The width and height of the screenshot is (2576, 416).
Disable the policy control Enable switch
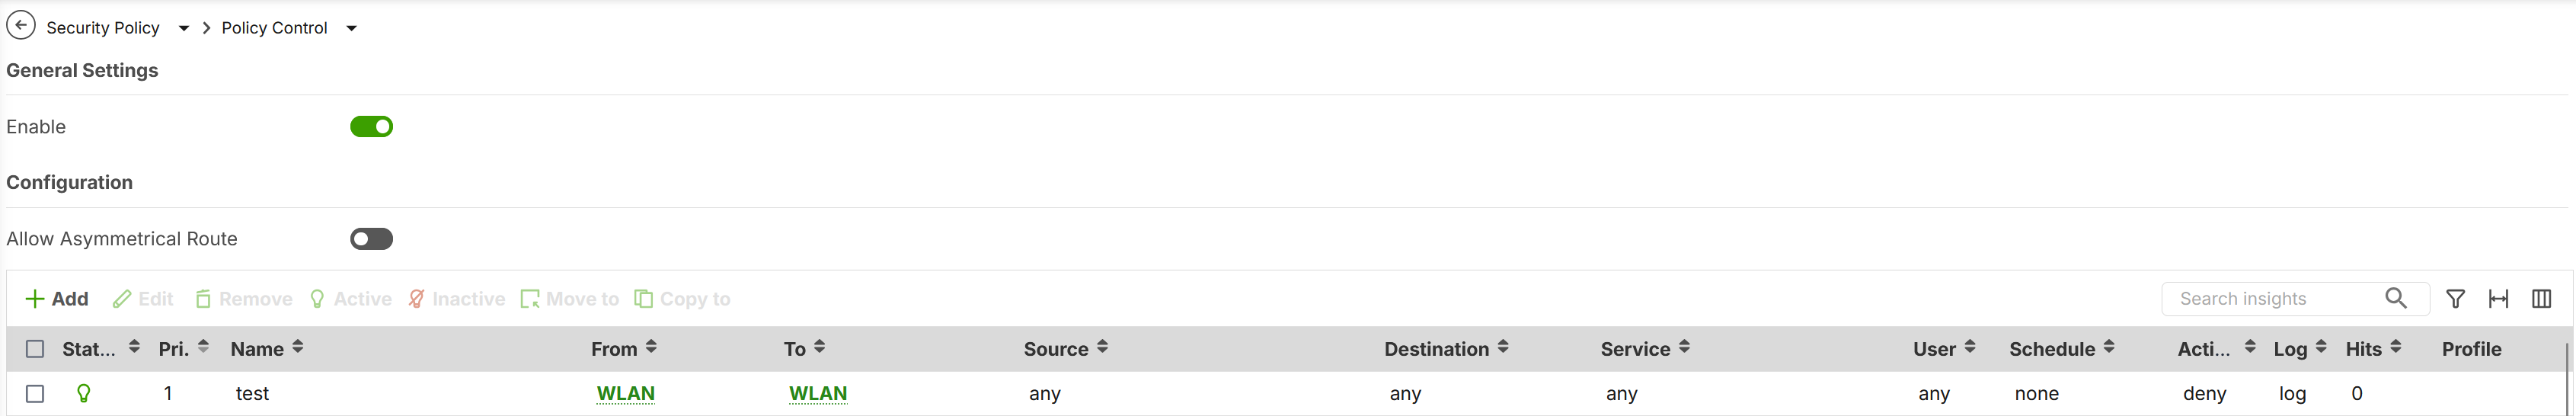click(371, 127)
